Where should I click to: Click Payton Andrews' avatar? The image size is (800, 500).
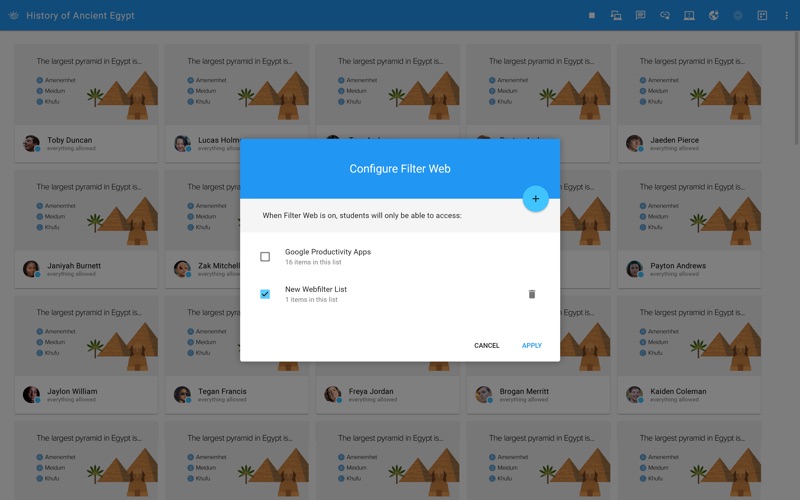(x=634, y=269)
